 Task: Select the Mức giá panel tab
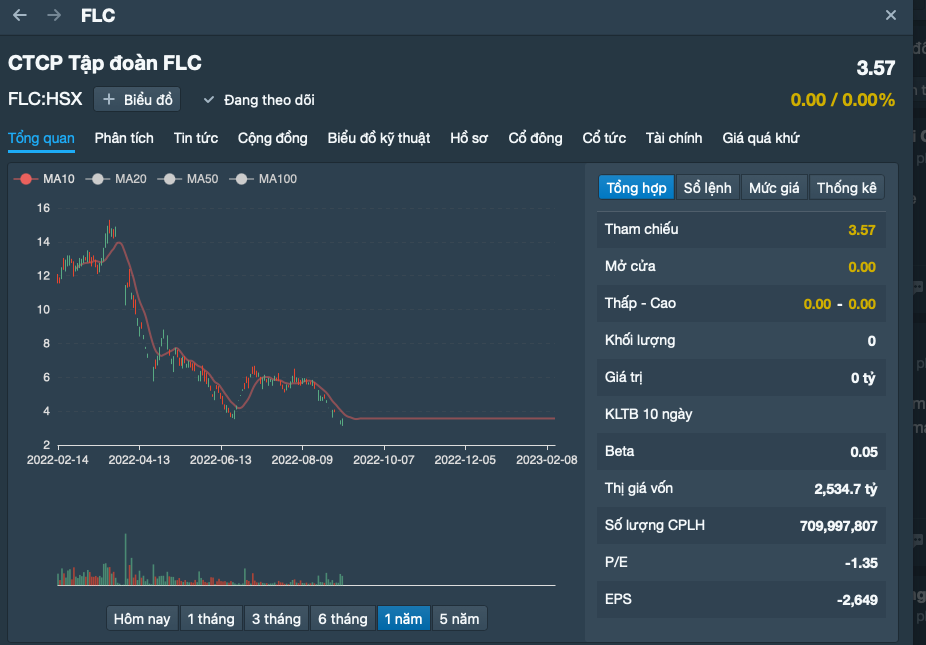point(774,188)
